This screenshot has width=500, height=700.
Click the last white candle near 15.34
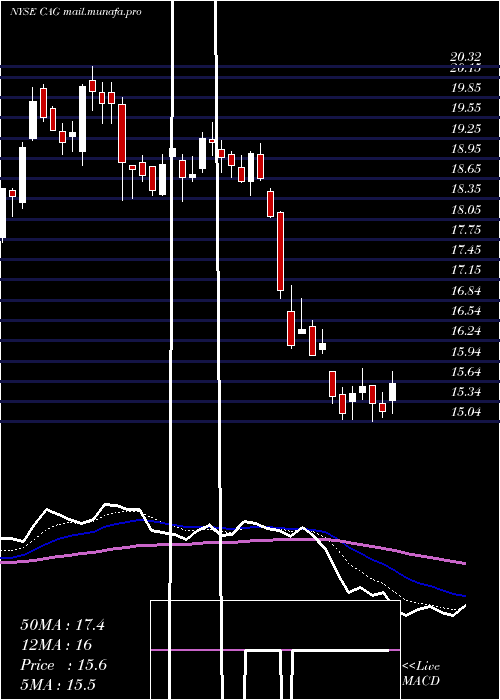pos(392,392)
